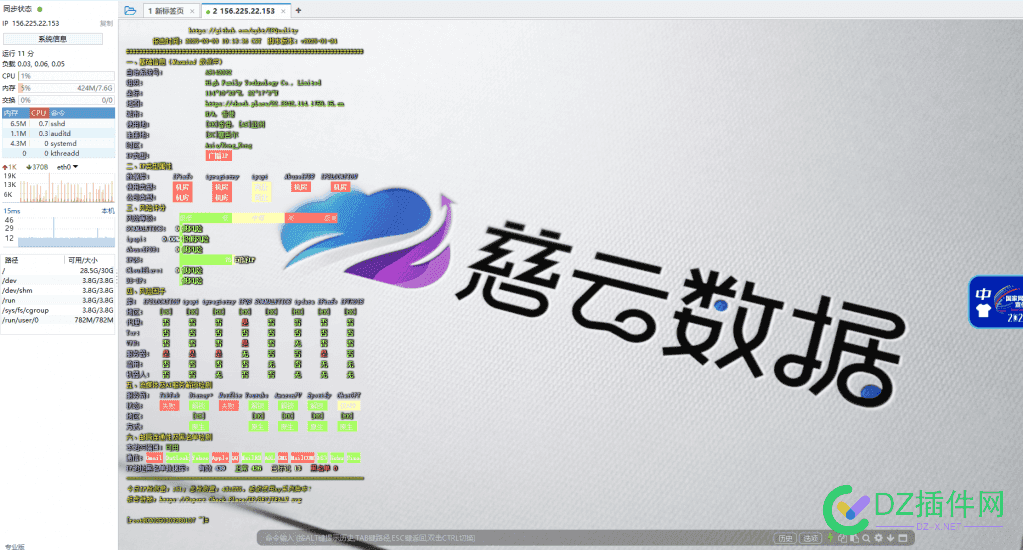Click the 复制 IP copy link
Image resolution: width=1023 pixels, height=550 pixels.
coord(106,23)
